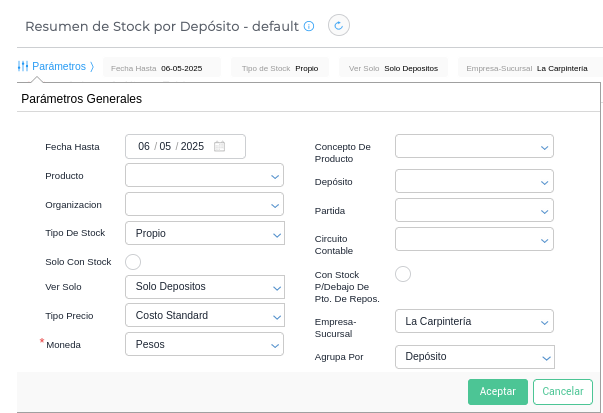Screen dimensions: 603x413
Task: Open the calendar picker for Fecha Hasta
Action: tap(220, 146)
